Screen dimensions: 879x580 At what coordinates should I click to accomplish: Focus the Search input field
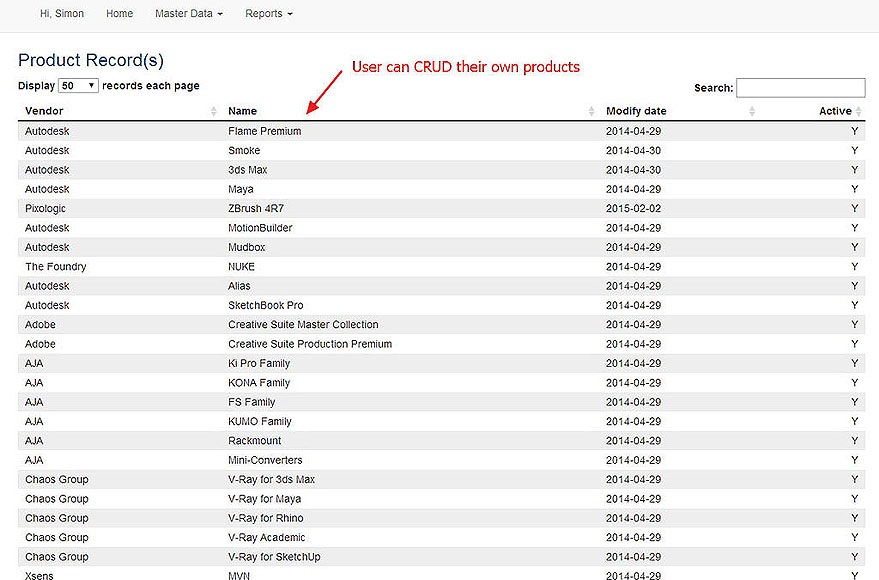coord(801,88)
